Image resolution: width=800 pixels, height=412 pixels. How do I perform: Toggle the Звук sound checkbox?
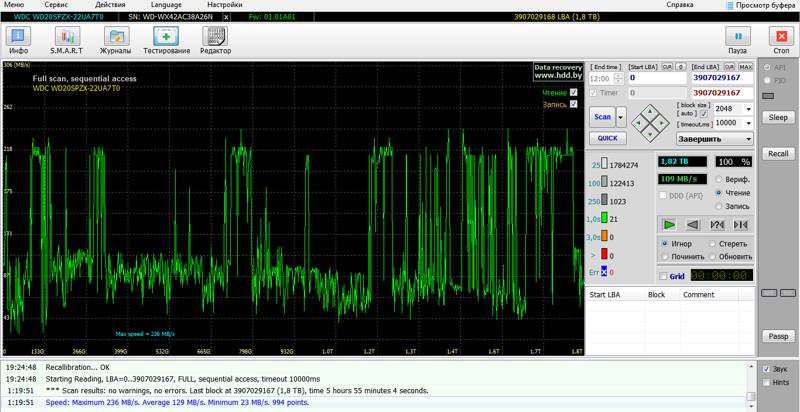[766, 369]
